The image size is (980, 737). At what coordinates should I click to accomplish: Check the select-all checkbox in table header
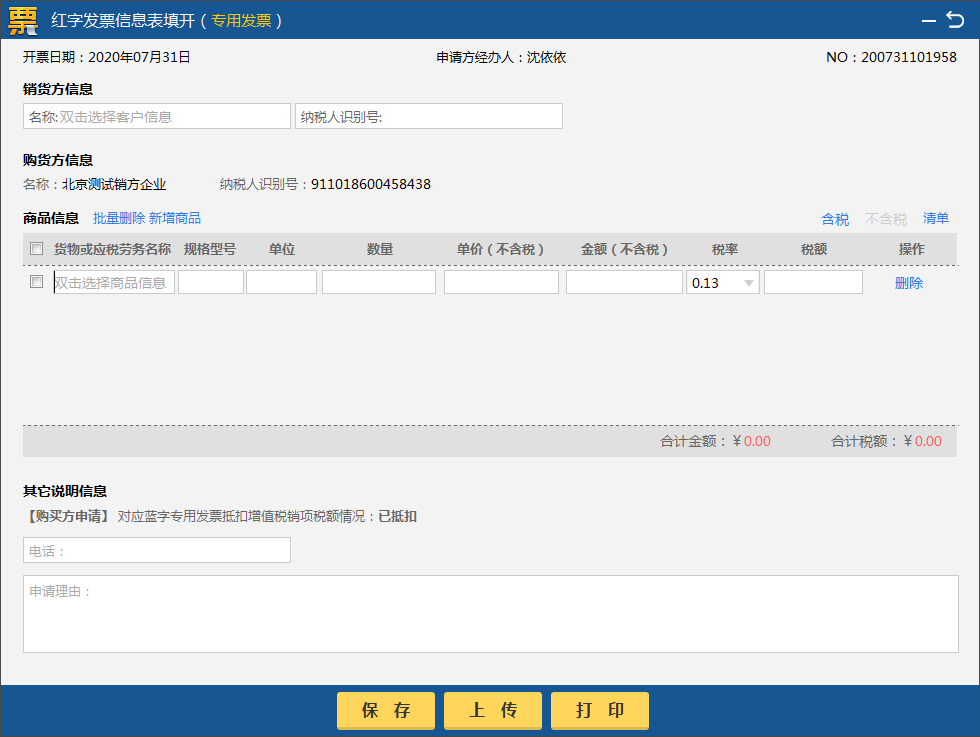(37, 249)
